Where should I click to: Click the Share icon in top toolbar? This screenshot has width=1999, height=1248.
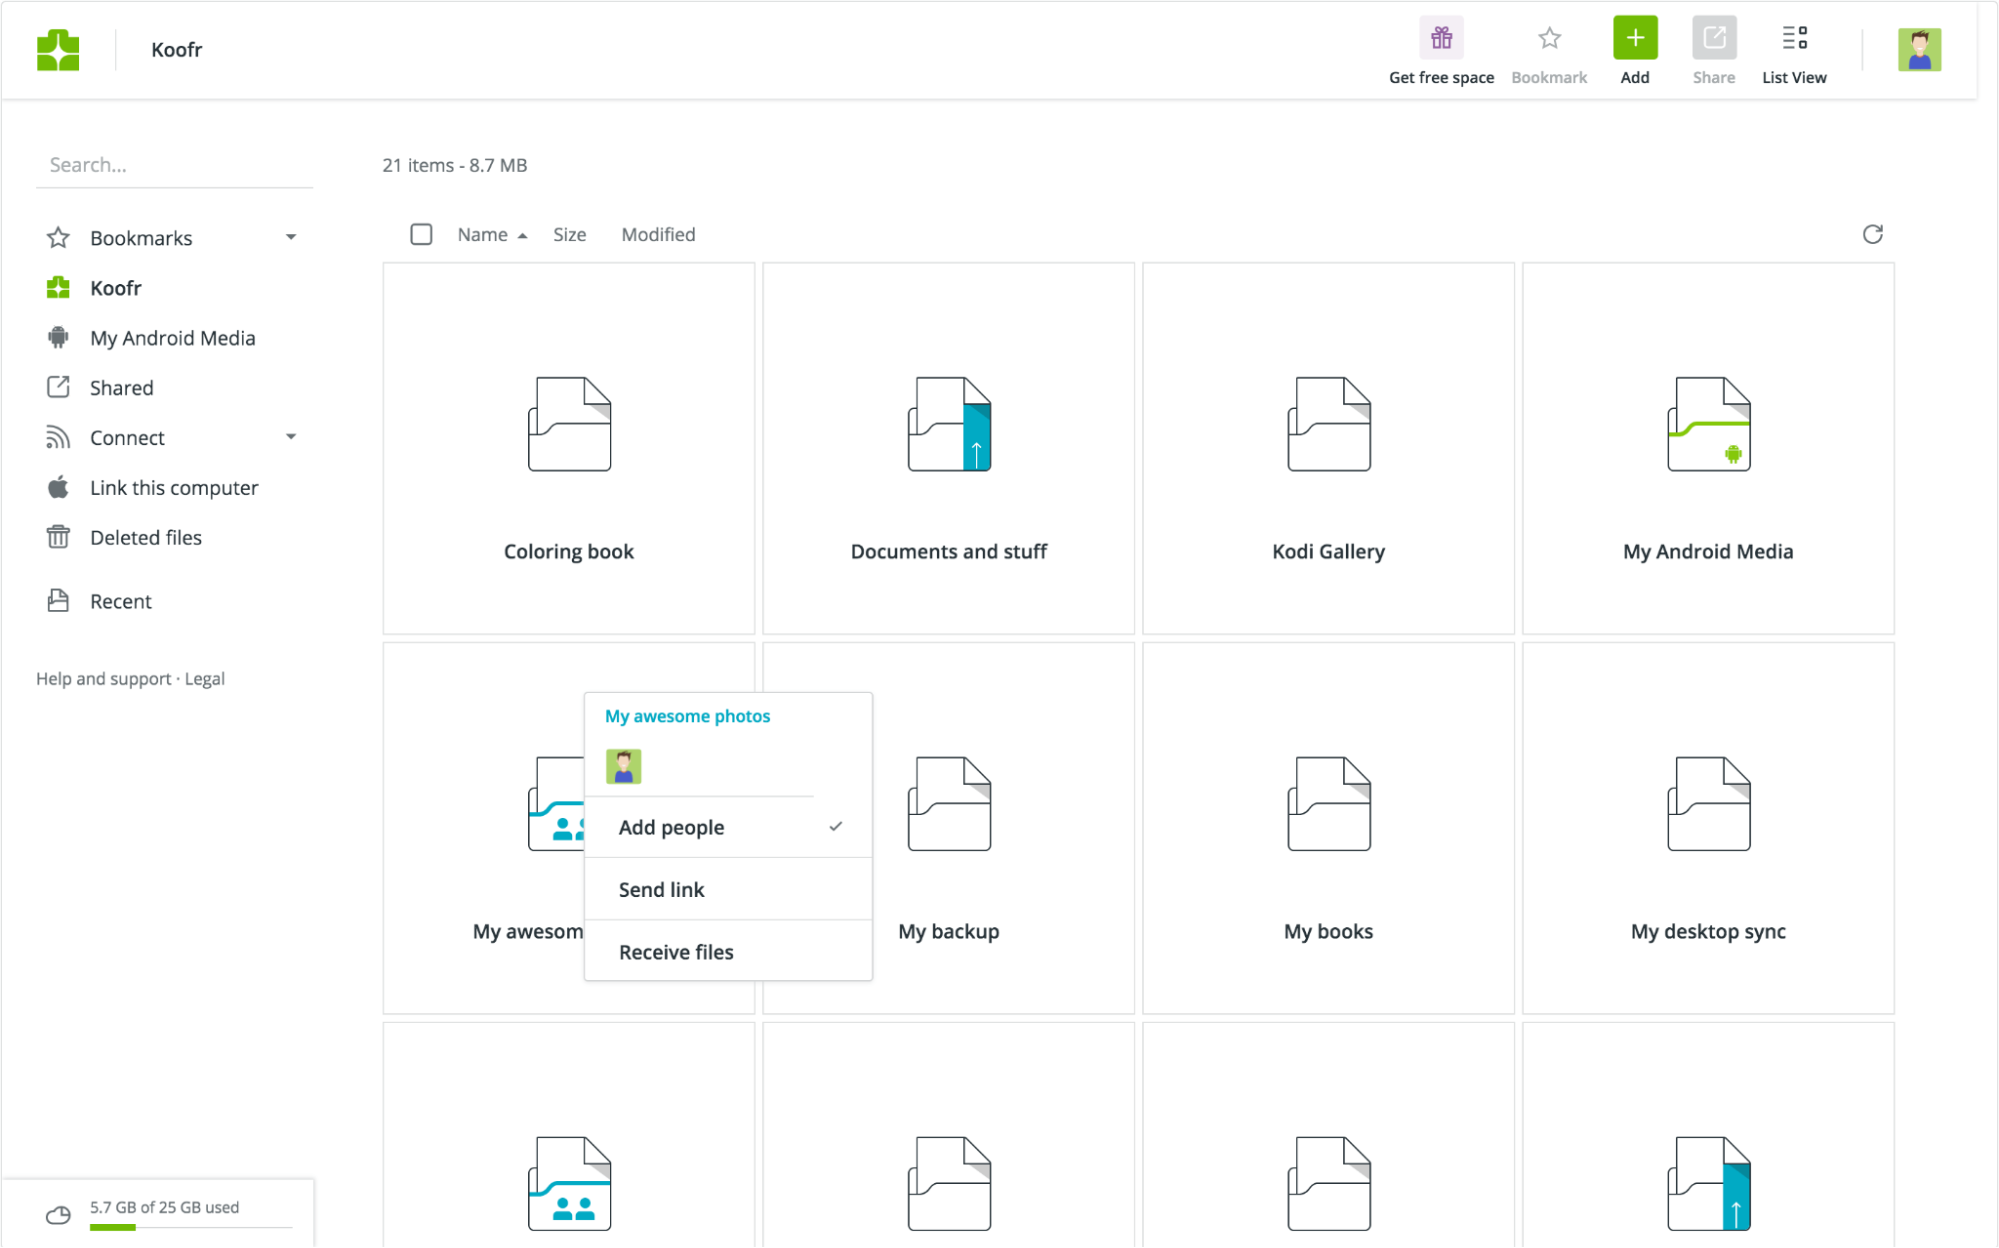(x=1714, y=38)
